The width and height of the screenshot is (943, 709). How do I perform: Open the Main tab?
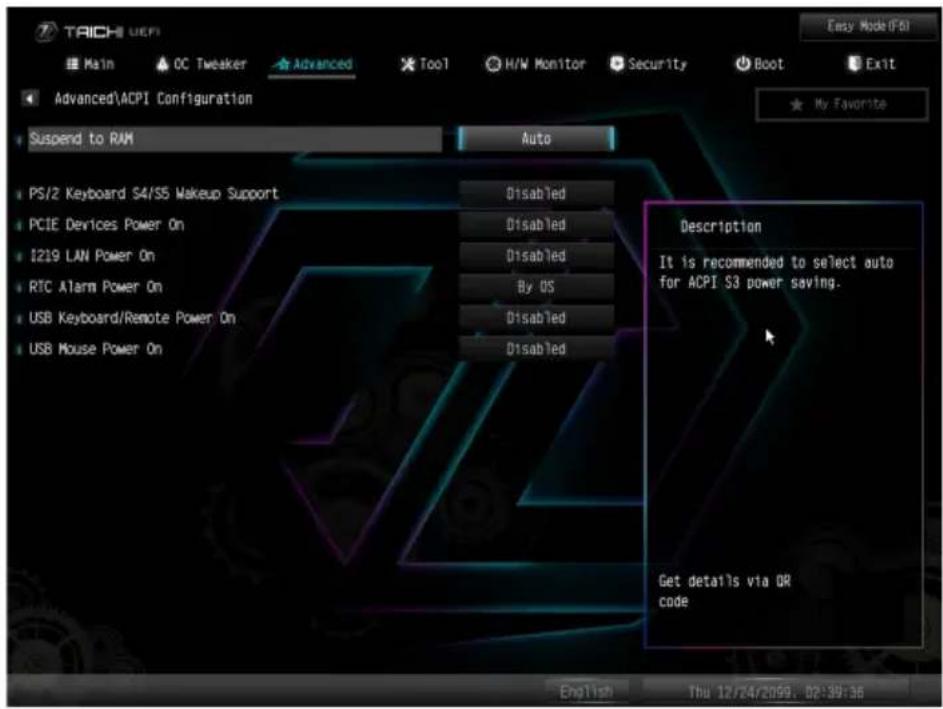[x=90, y=64]
